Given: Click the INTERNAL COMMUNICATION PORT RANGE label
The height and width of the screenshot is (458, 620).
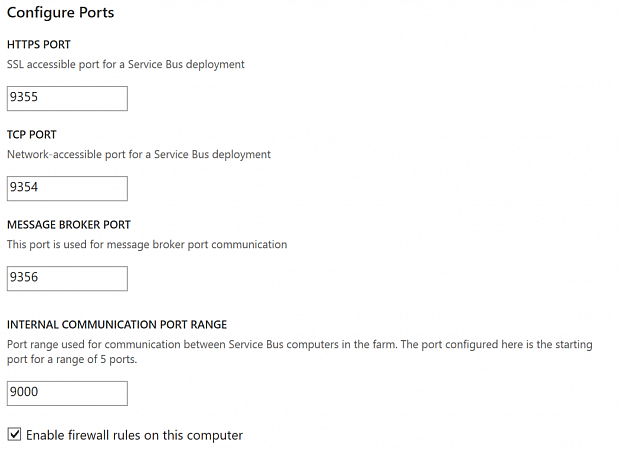Looking at the screenshot, I should tap(117, 325).
